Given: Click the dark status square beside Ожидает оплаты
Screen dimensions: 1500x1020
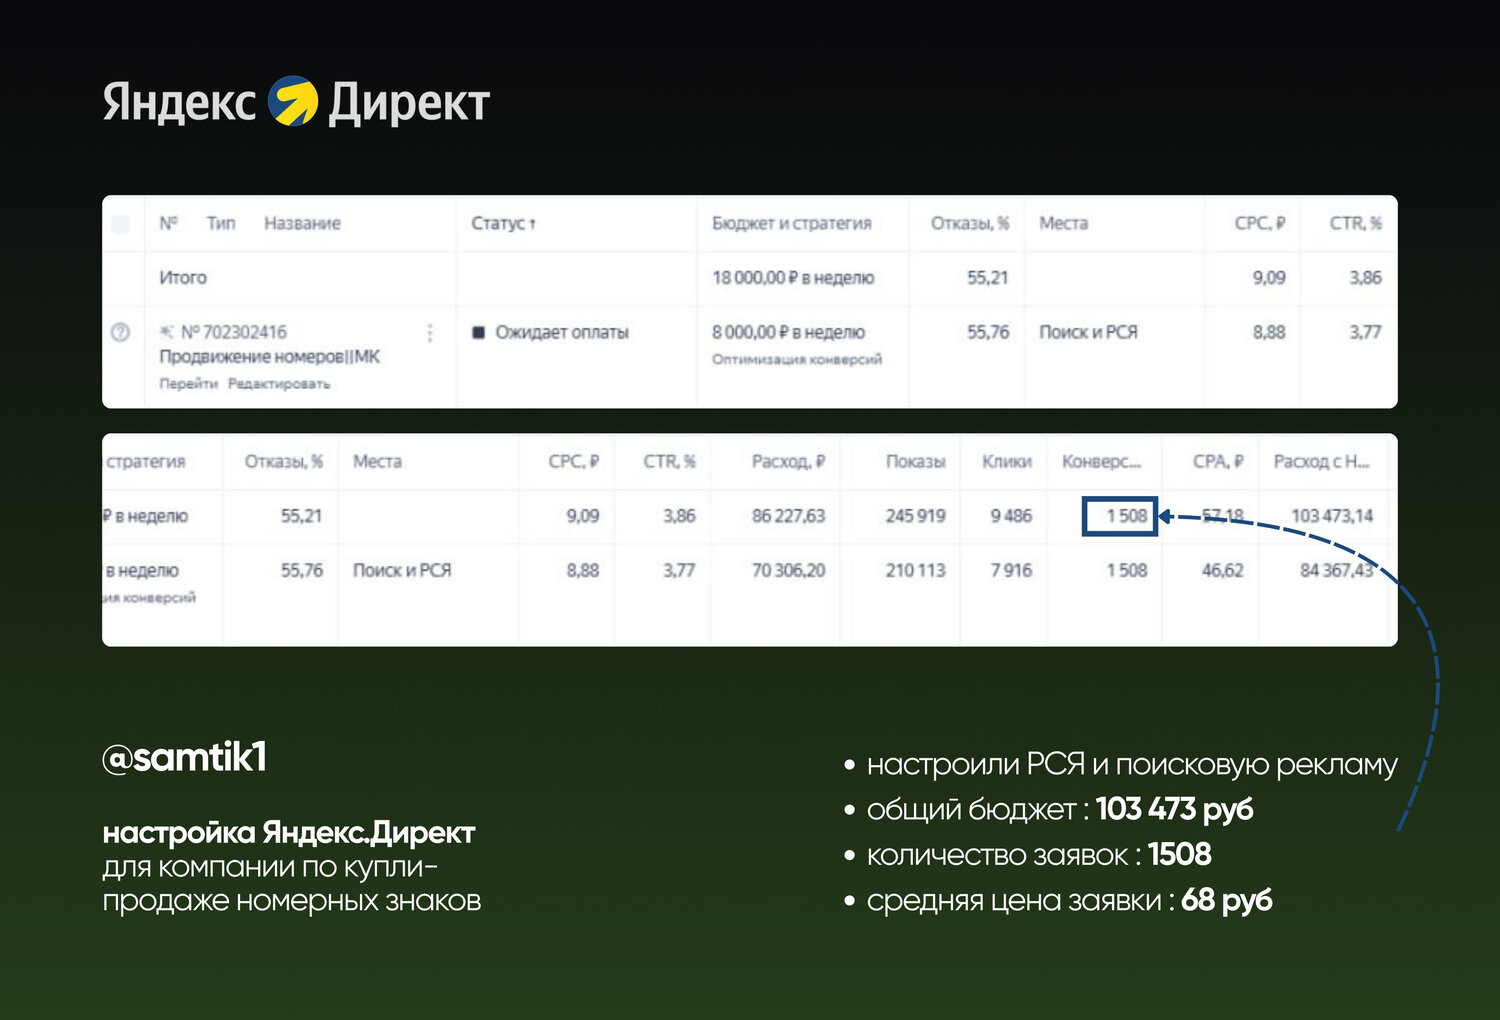Looking at the screenshot, I should tap(478, 332).
